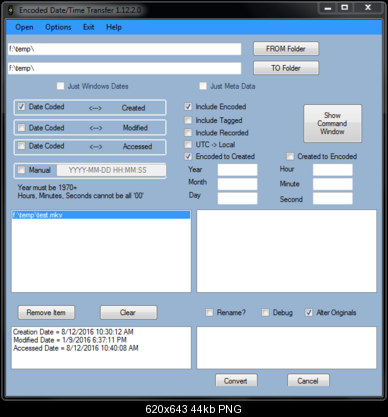Tick the Manual date checkbox

21,170
